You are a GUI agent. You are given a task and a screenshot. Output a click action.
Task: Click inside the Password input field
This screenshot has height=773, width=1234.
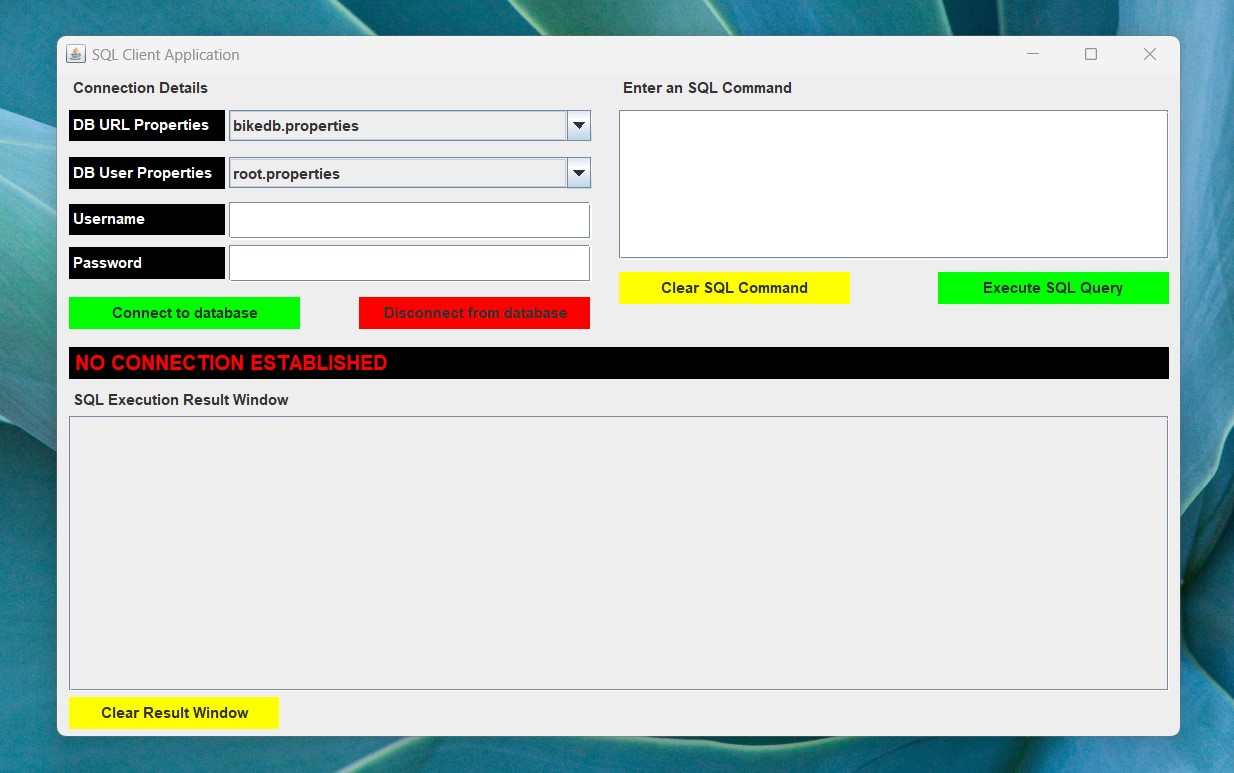pyautogui.click(x=409, y=262)
